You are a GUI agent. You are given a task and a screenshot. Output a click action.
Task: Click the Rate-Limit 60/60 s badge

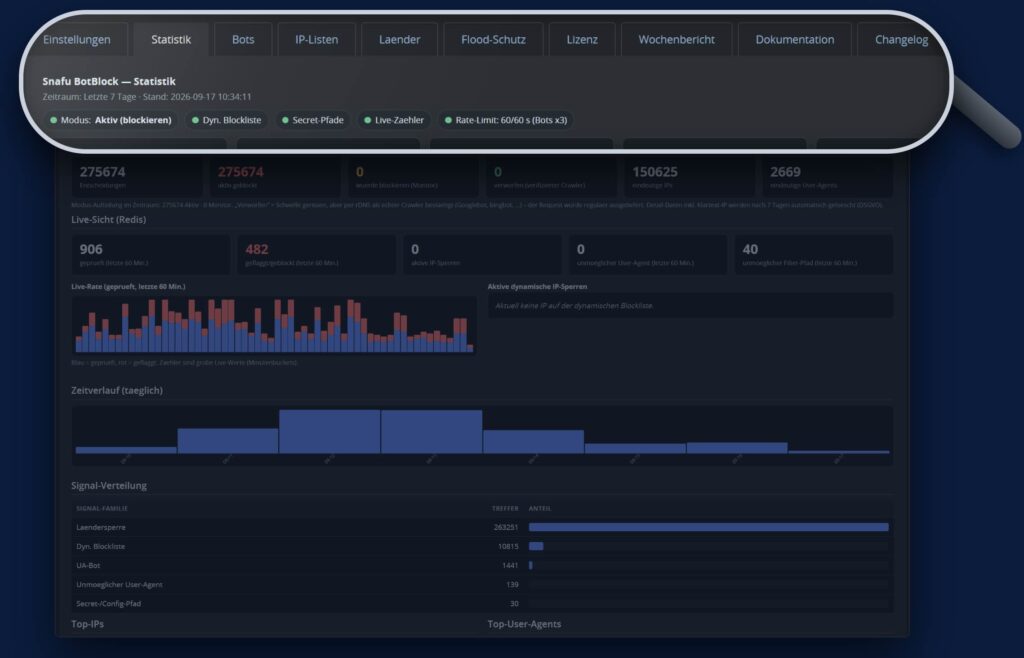pyautogui.click(x=505, y=120)
